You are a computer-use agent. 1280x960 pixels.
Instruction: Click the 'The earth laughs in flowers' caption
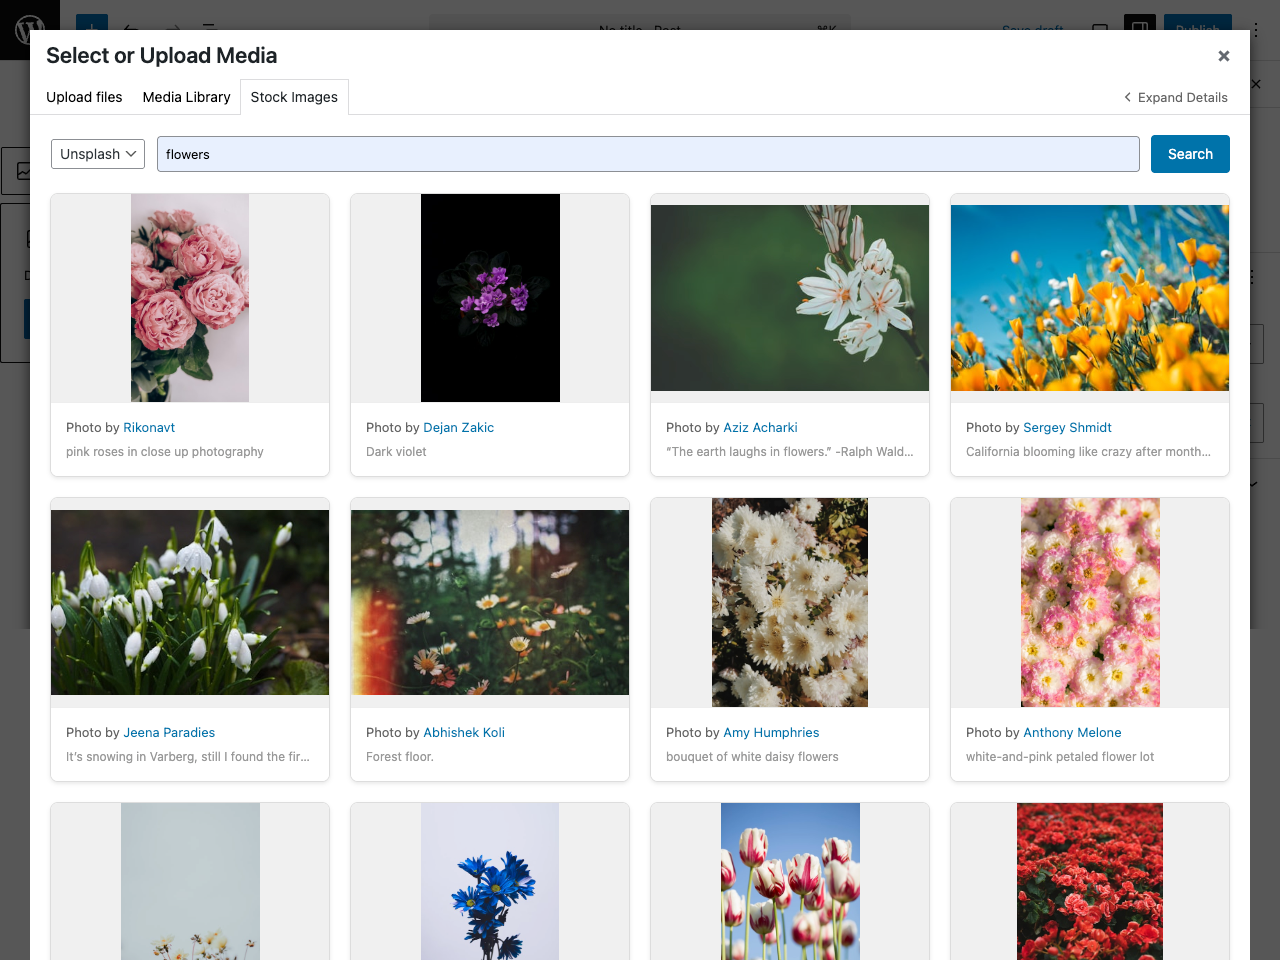coord(790,452)
